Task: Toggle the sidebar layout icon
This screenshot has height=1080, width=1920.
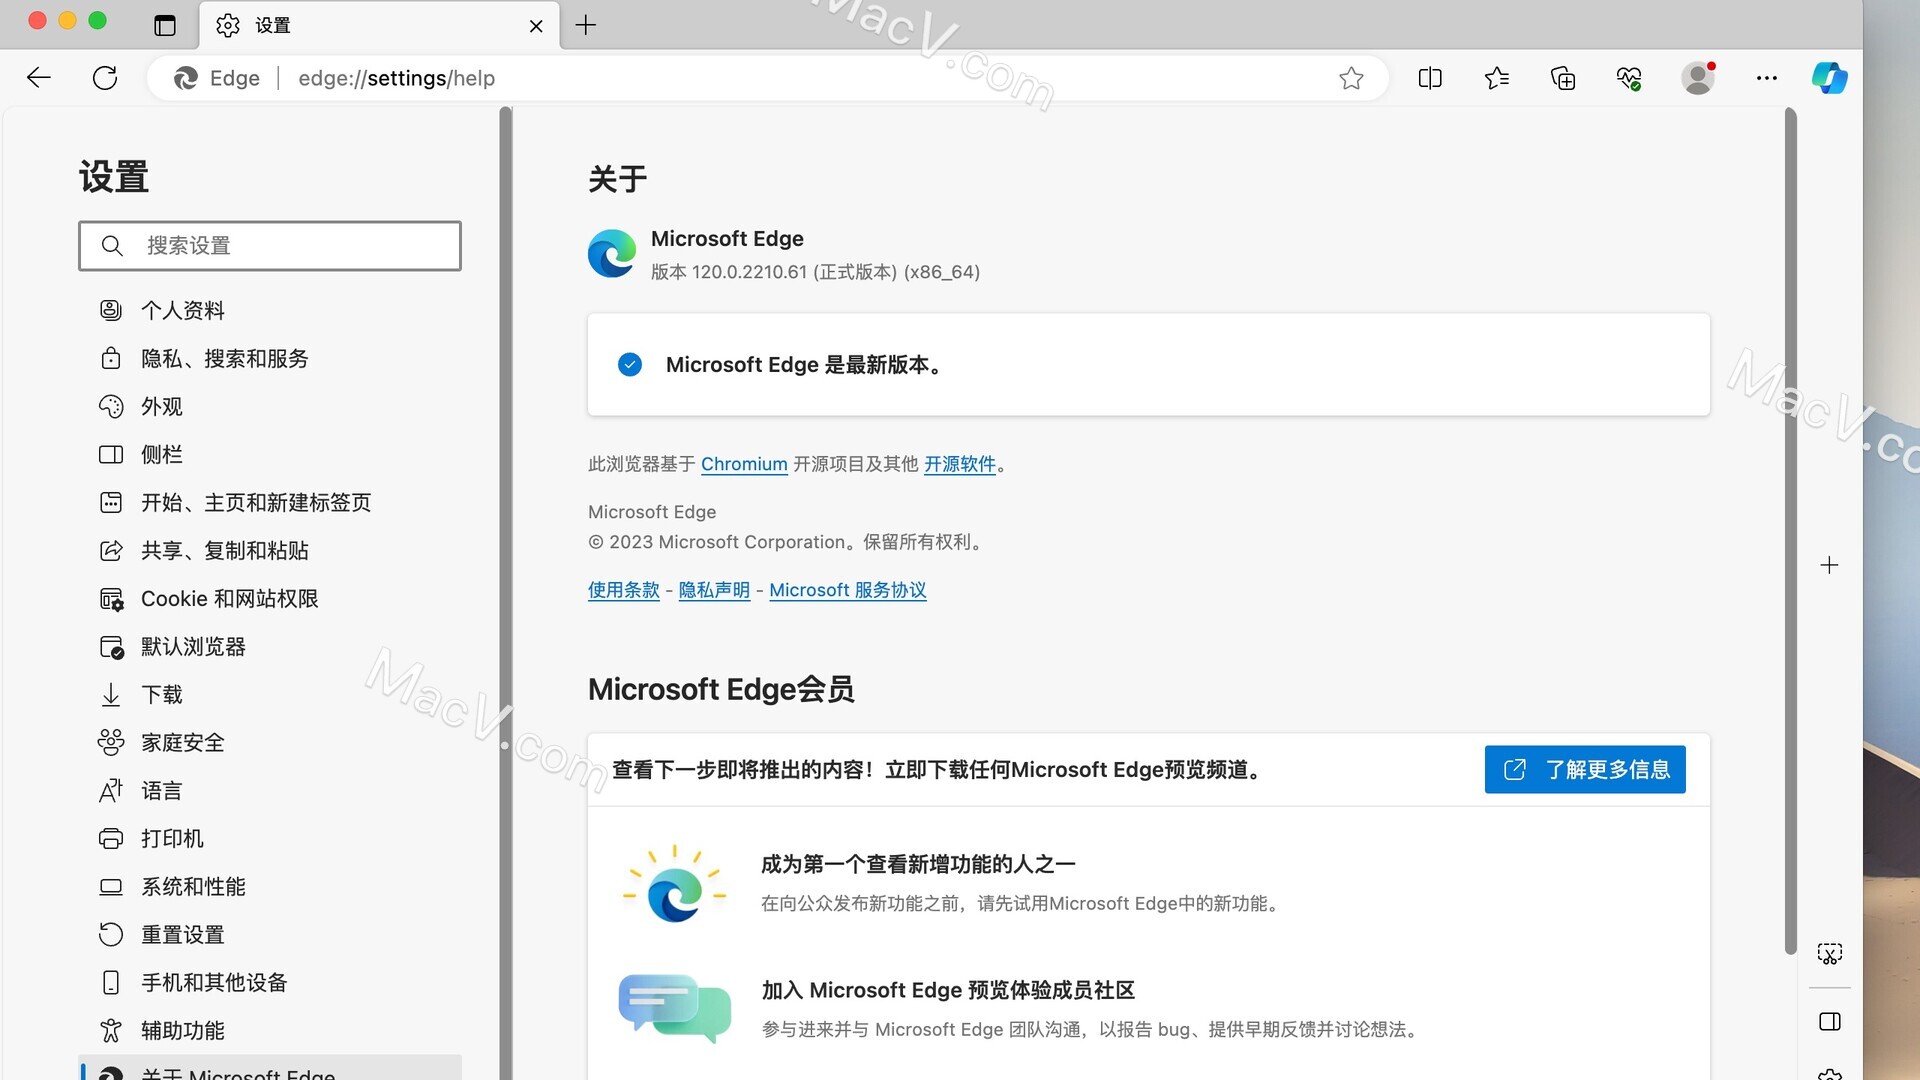Action: (x=1829, y=1021)
